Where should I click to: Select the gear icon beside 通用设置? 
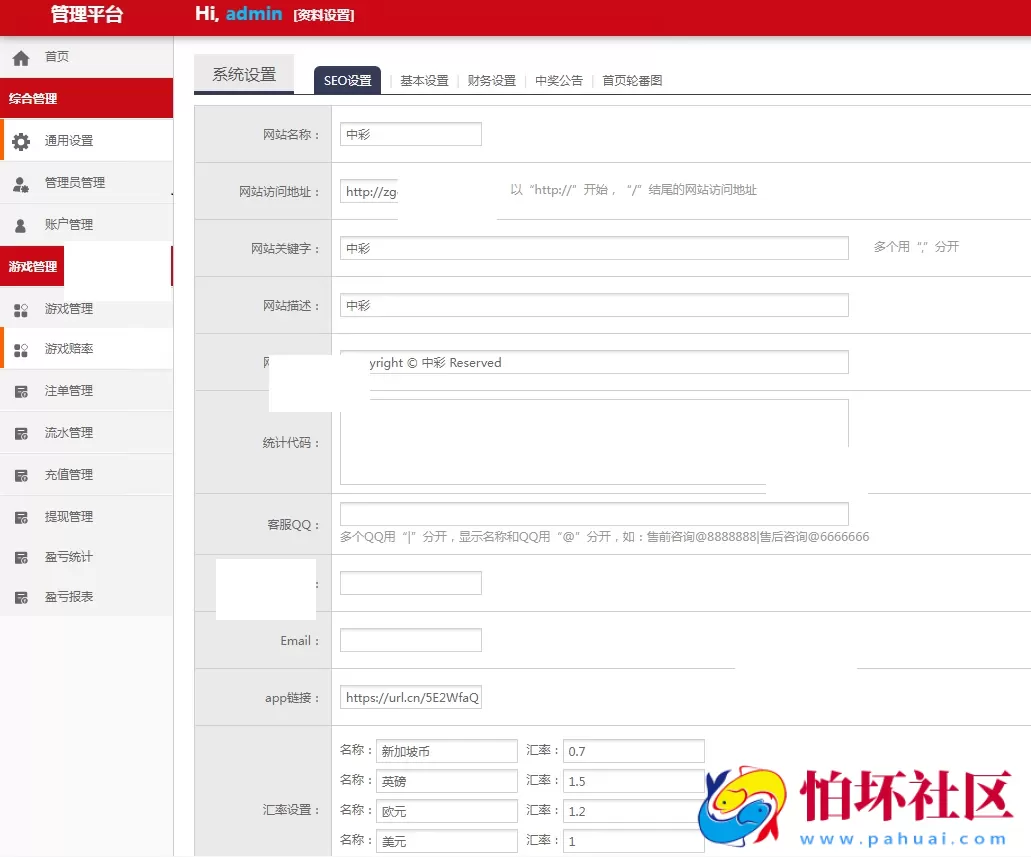click(19, 141)
